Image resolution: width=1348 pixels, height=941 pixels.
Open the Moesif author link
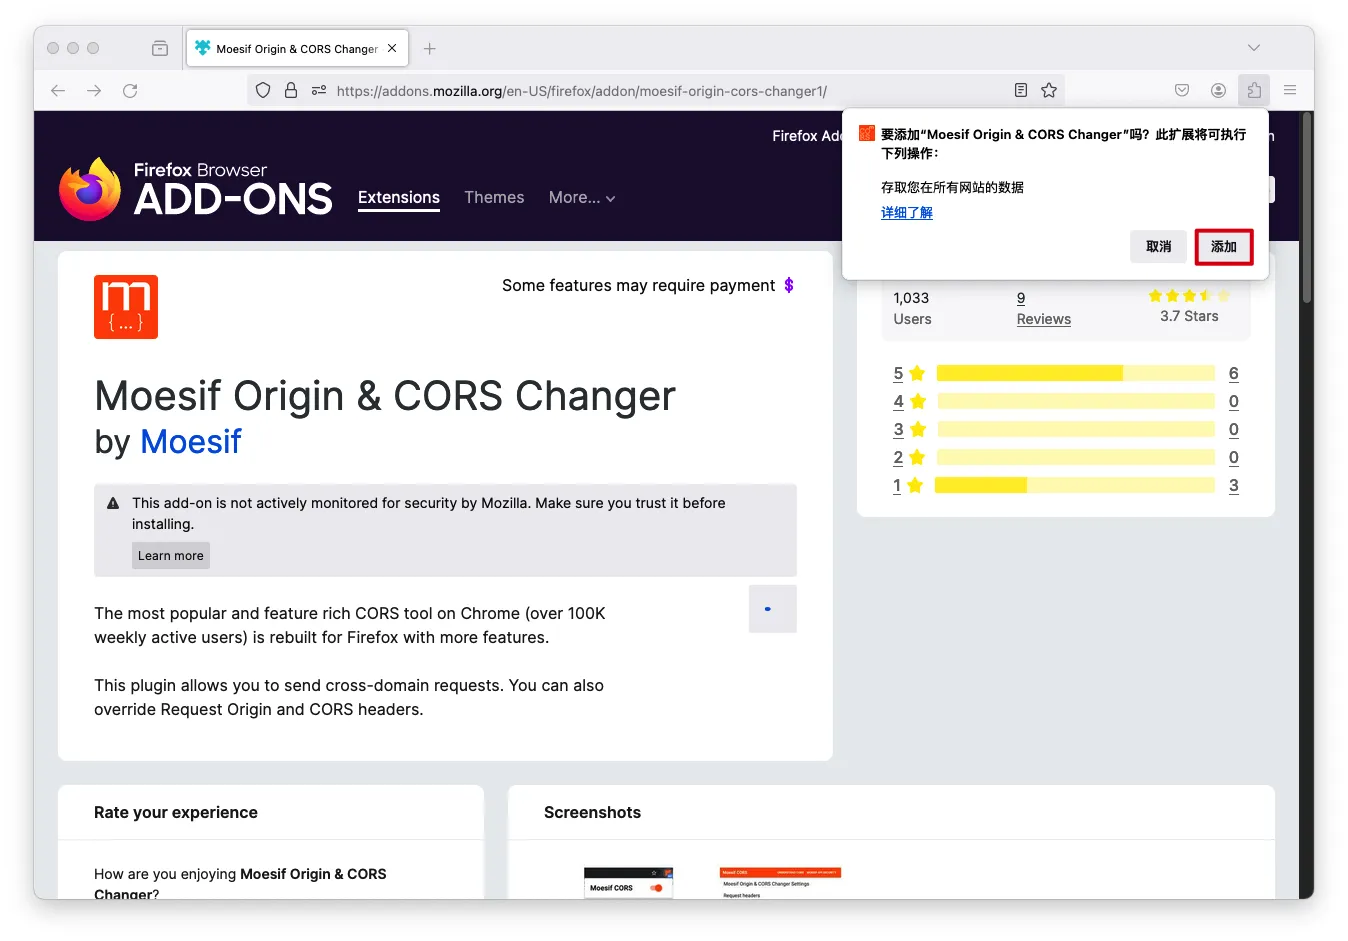(191, 442)
